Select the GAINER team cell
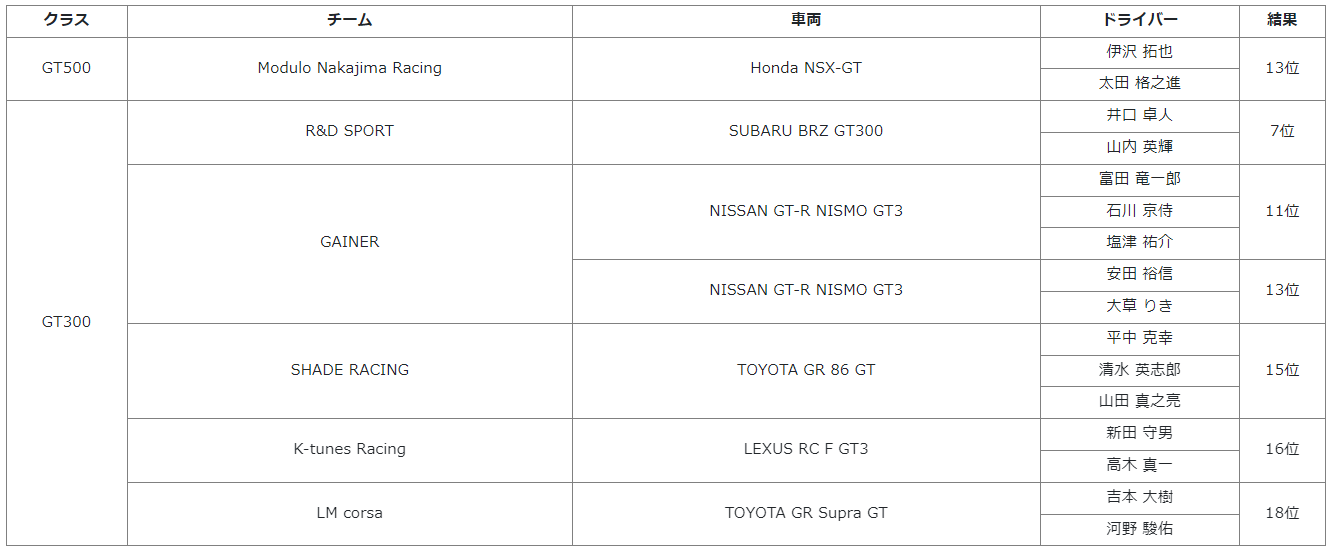 point(349,242)
